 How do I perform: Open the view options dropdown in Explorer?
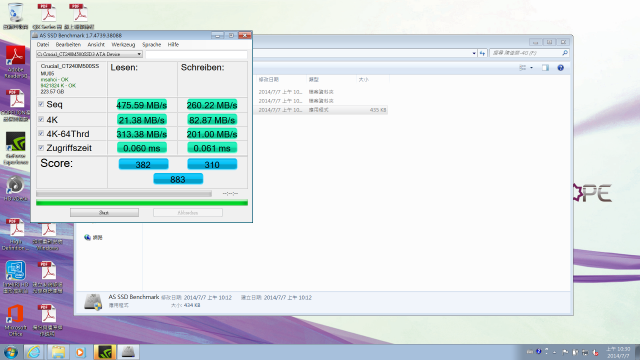pyautogui.click(x=531, y=68)
